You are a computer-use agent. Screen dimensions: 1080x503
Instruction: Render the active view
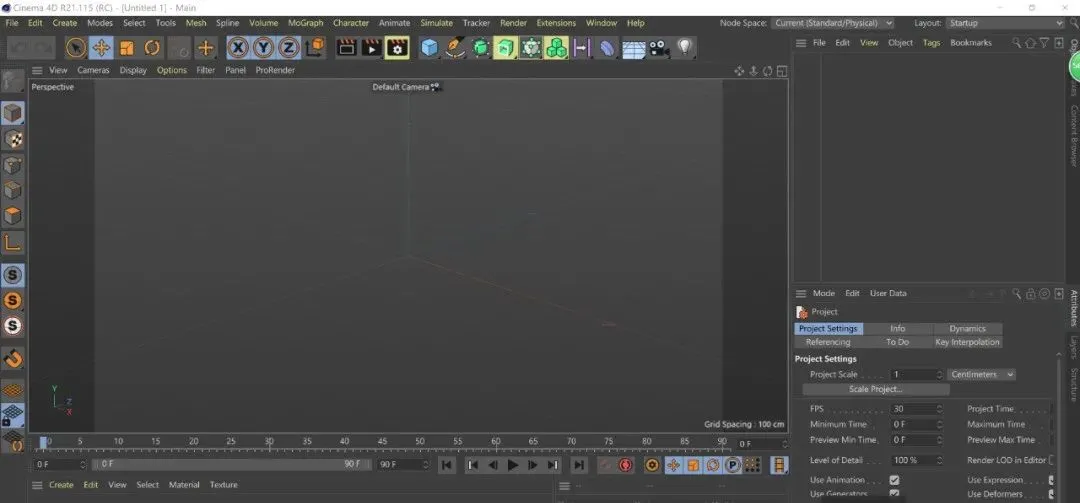(346, 48)
